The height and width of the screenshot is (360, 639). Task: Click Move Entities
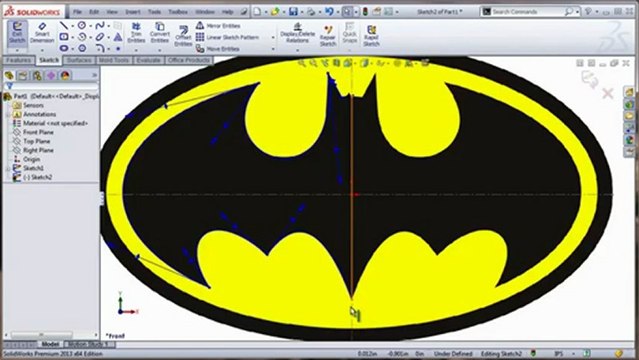coord(218,49)
